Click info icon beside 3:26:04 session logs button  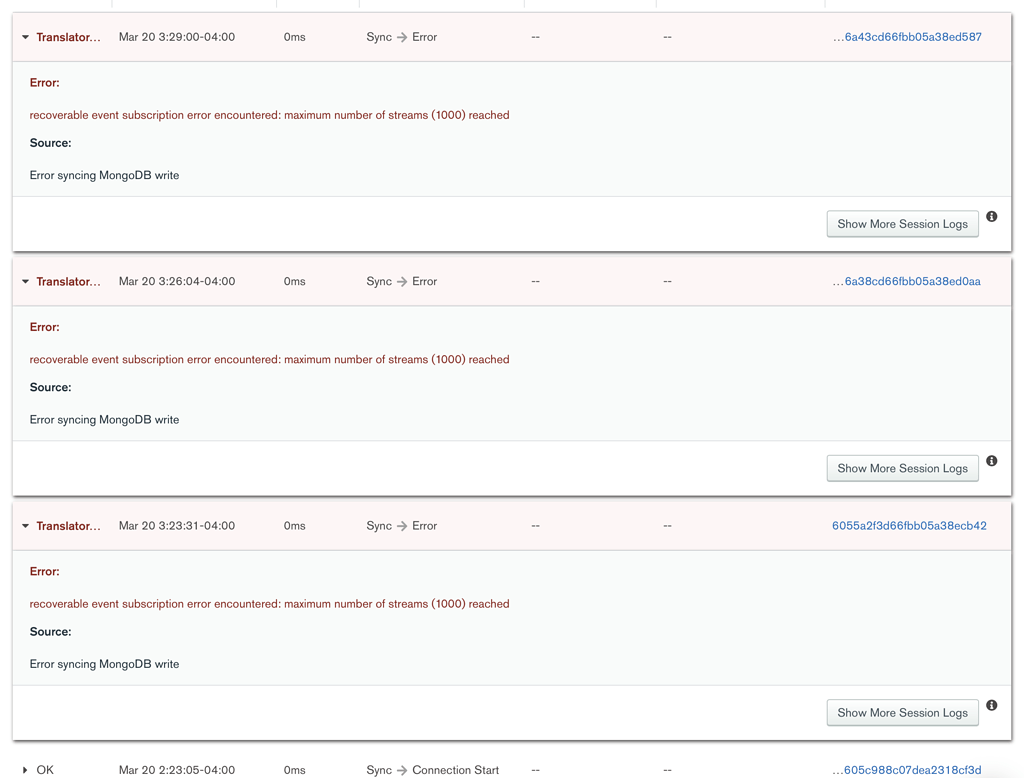pos(992,461)
